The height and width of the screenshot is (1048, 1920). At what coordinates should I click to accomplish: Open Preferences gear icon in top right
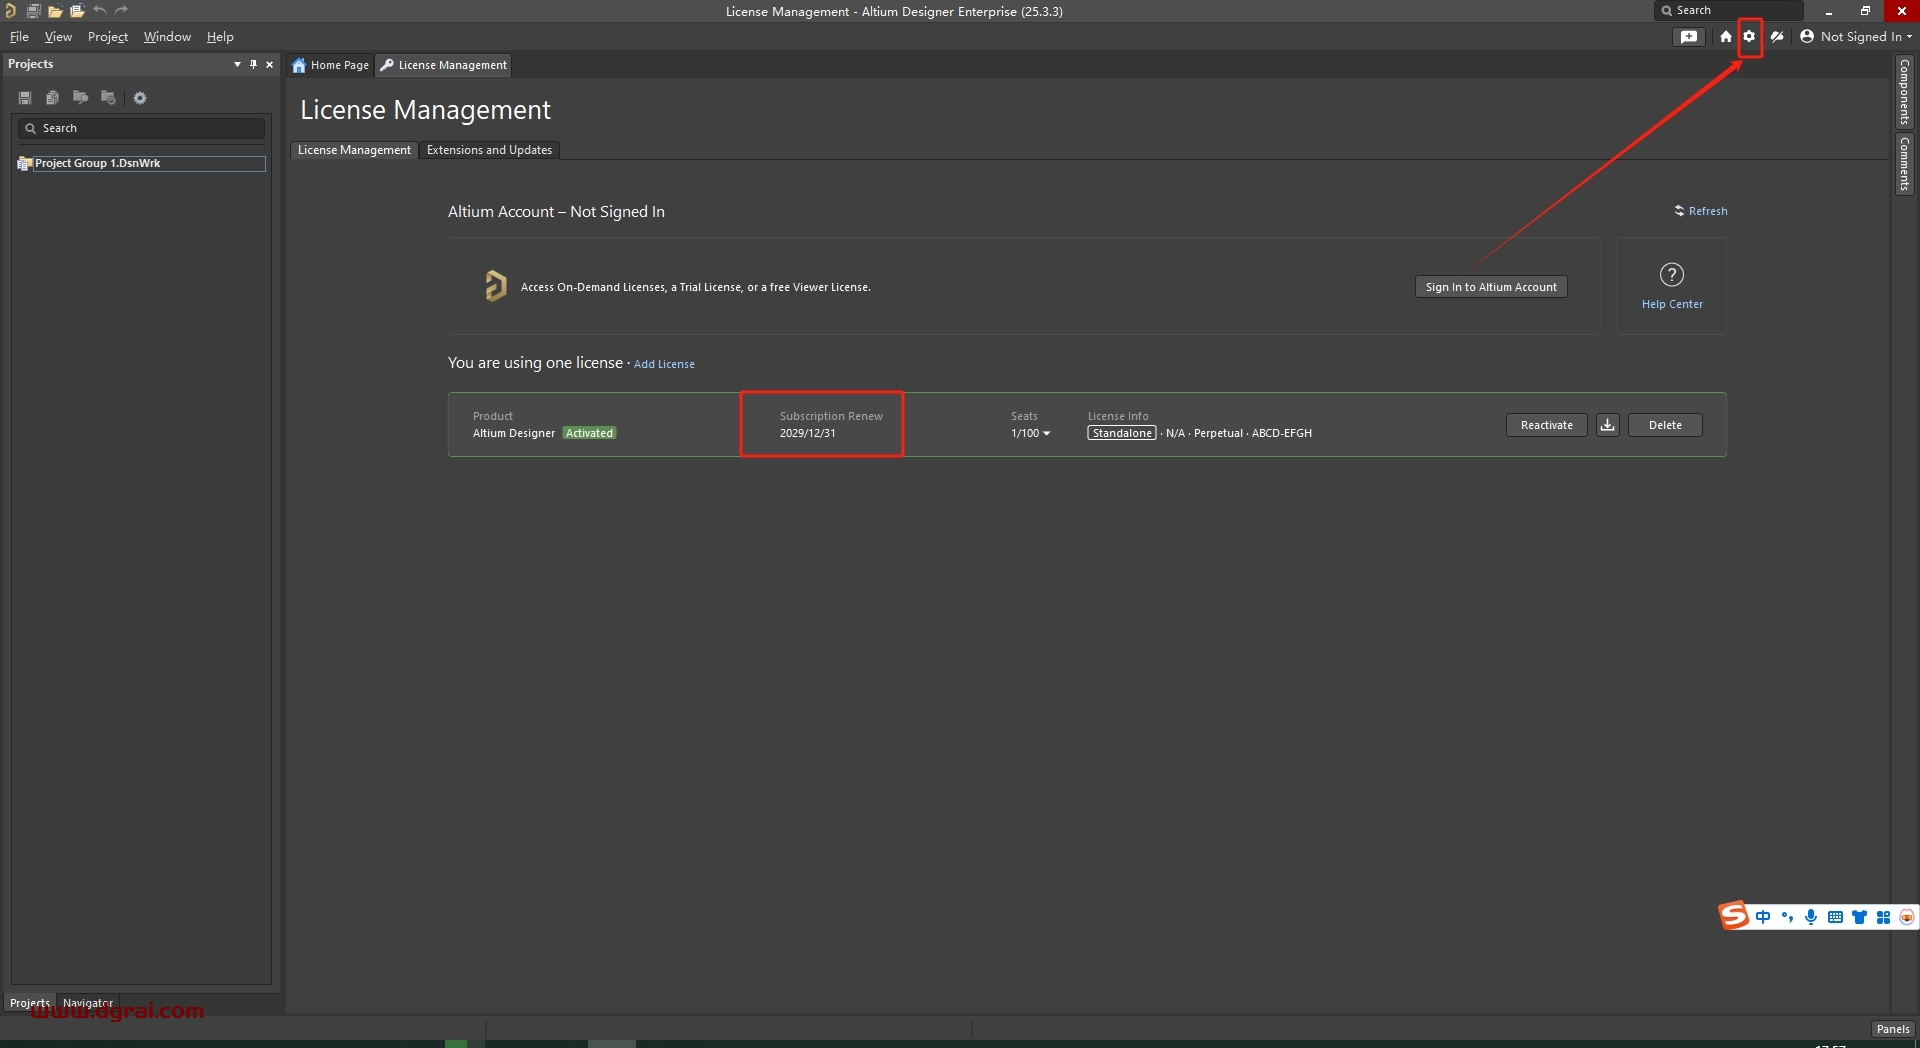coord(1749,36)
